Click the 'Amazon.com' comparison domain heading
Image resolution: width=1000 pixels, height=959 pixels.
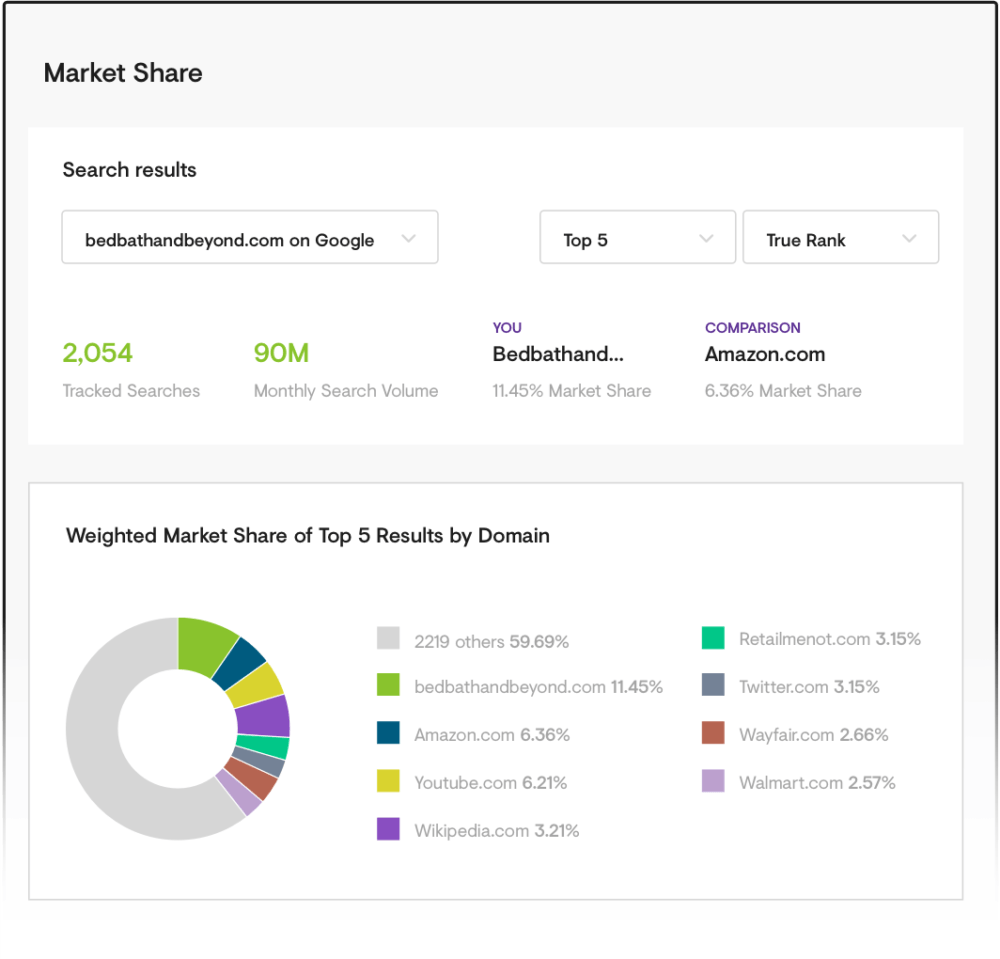click(x=765, y=354)
